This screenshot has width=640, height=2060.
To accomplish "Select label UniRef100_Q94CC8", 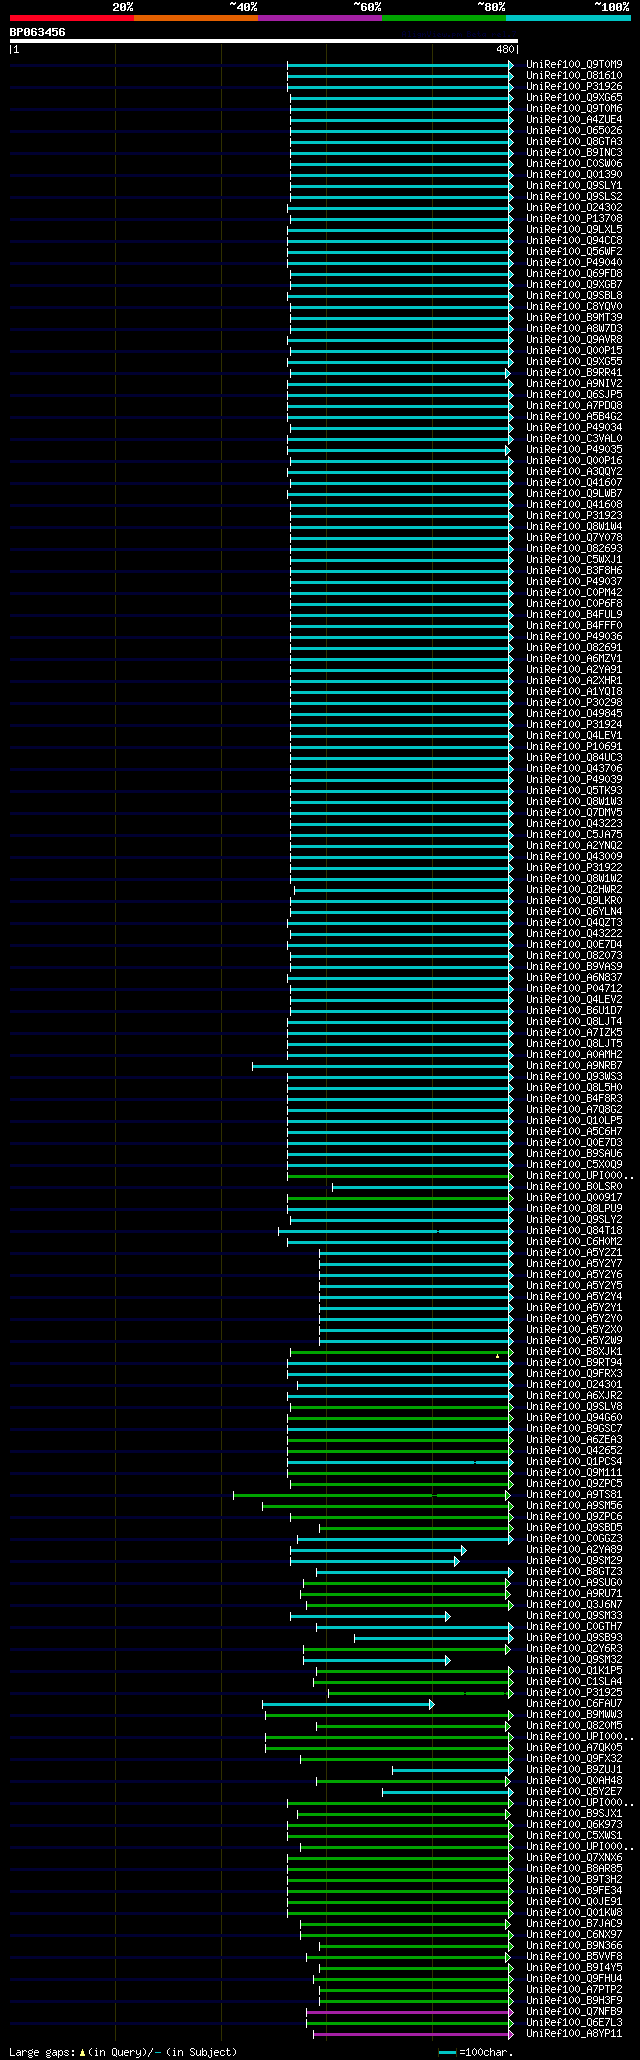I will coord(574,241).
